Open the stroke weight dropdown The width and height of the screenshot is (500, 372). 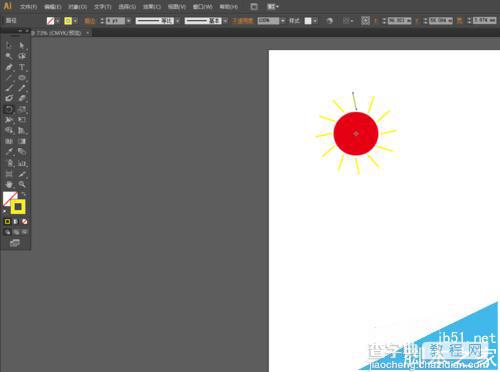129,21
